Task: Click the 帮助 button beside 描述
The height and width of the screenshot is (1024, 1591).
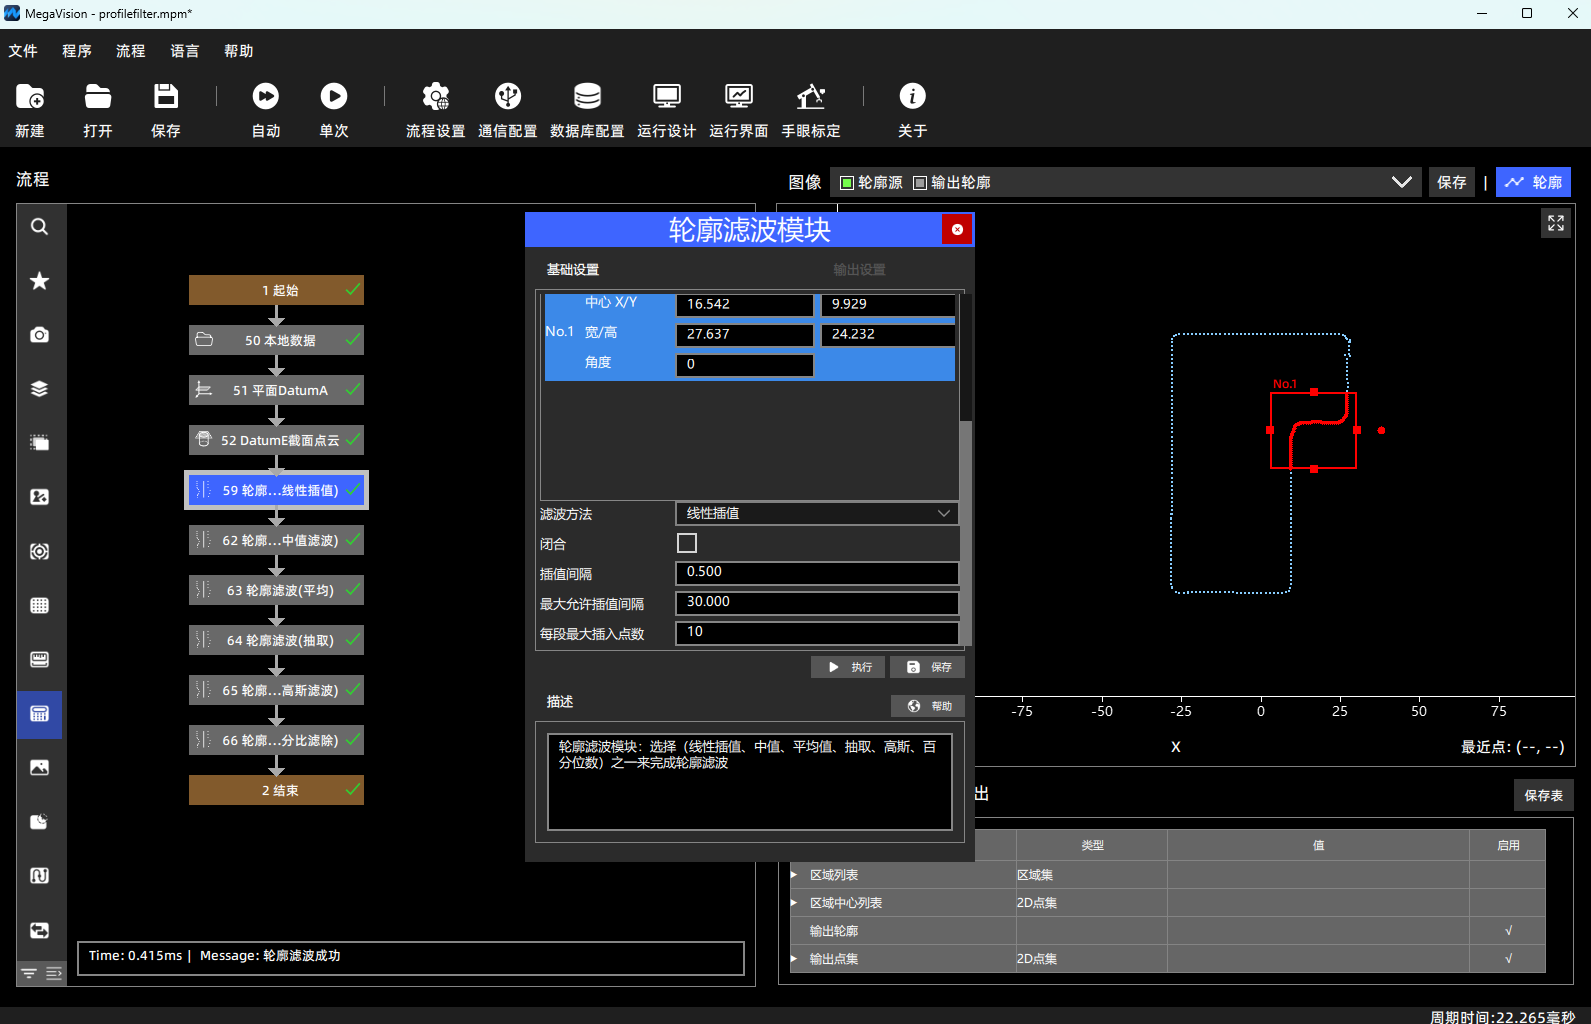Action: [x=928, y=706]
